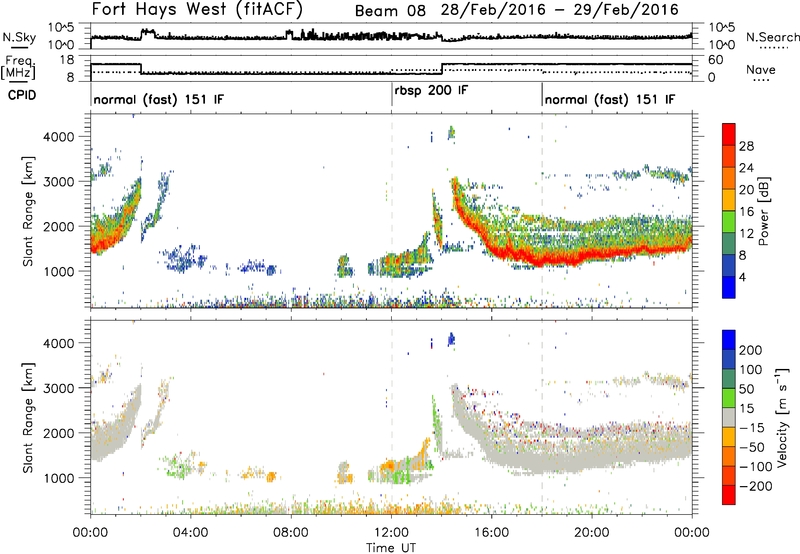This screenshot has height=554, width=800.
Task: Click the '2000' tick in the velocity panel
Action: (x=58, y=433)
